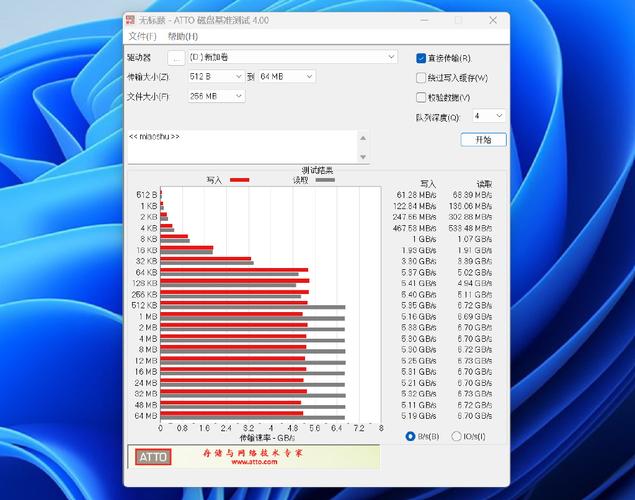This screenshot has width=635, height=500.
Task: Open the 512 B transfer size dropdown
Action: coord(216,77)
